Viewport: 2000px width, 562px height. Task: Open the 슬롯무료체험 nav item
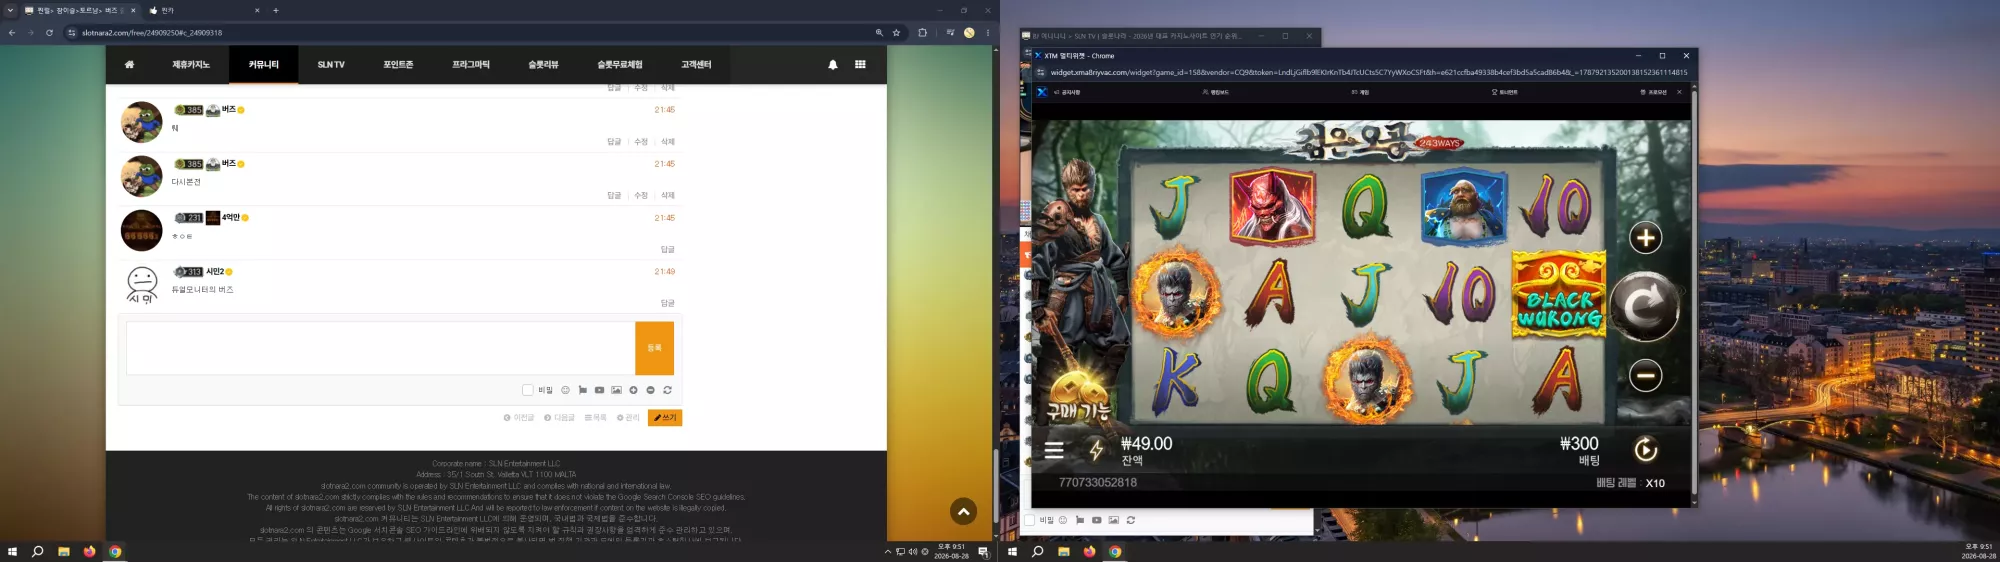pos(620,65)
